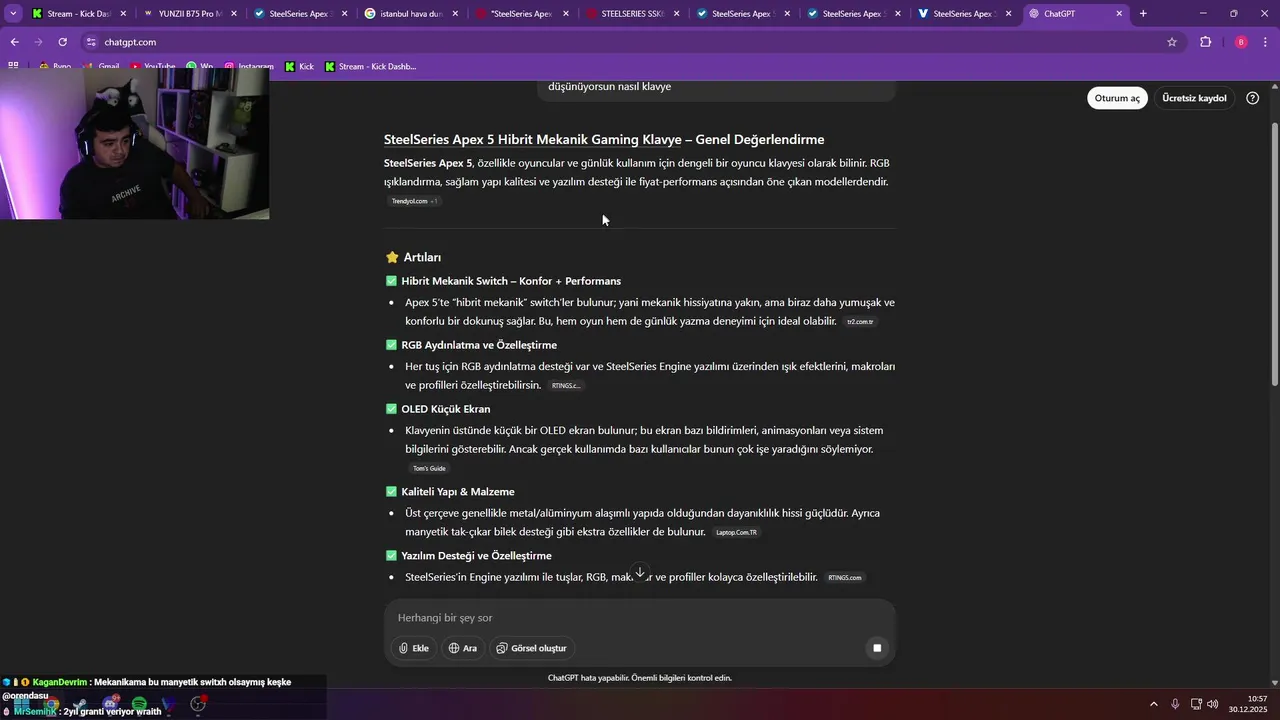
Task: Open the browser extensions menu
Action: (1205, 42)
